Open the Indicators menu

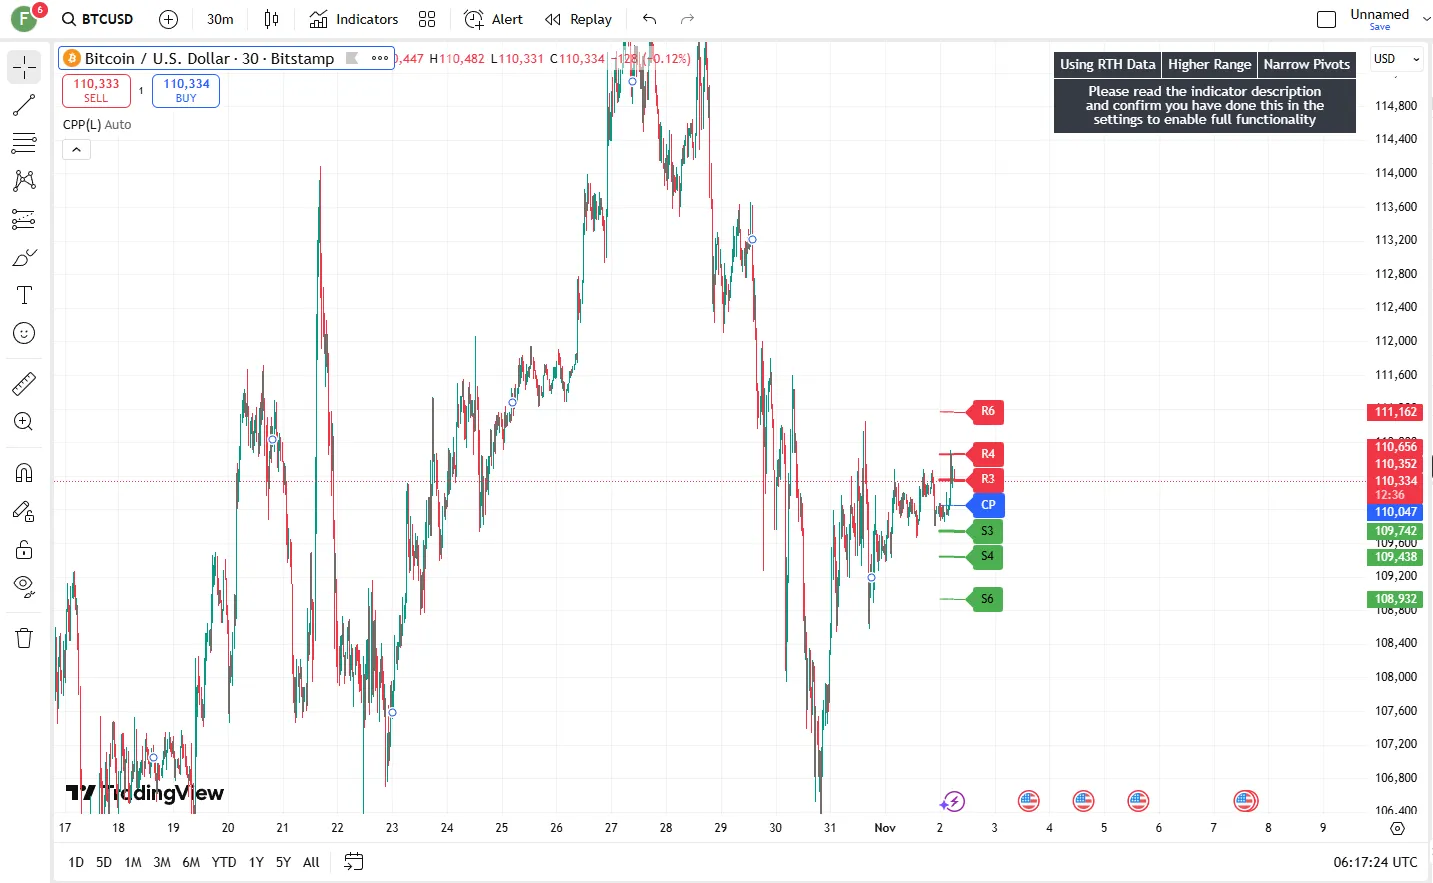point(354,19)
